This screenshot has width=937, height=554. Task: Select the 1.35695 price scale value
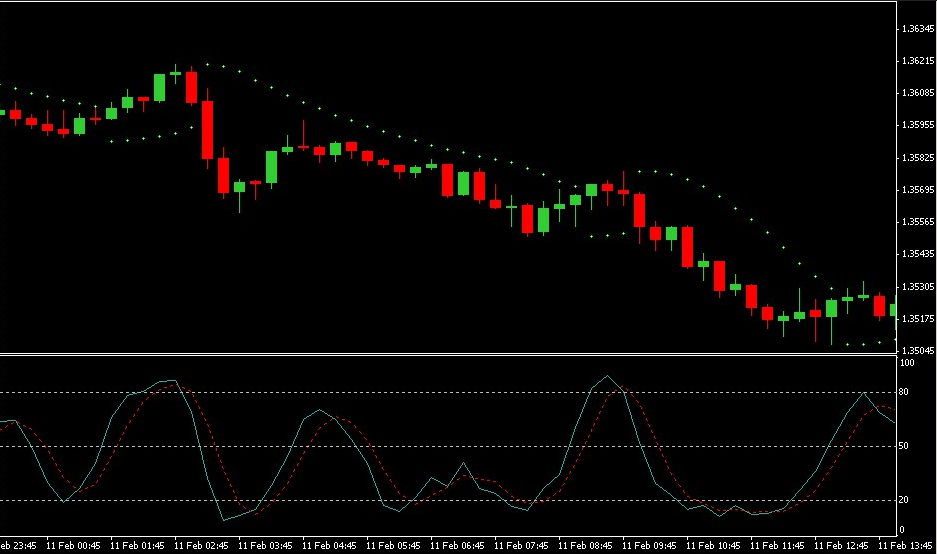click(x=918, y=190)
